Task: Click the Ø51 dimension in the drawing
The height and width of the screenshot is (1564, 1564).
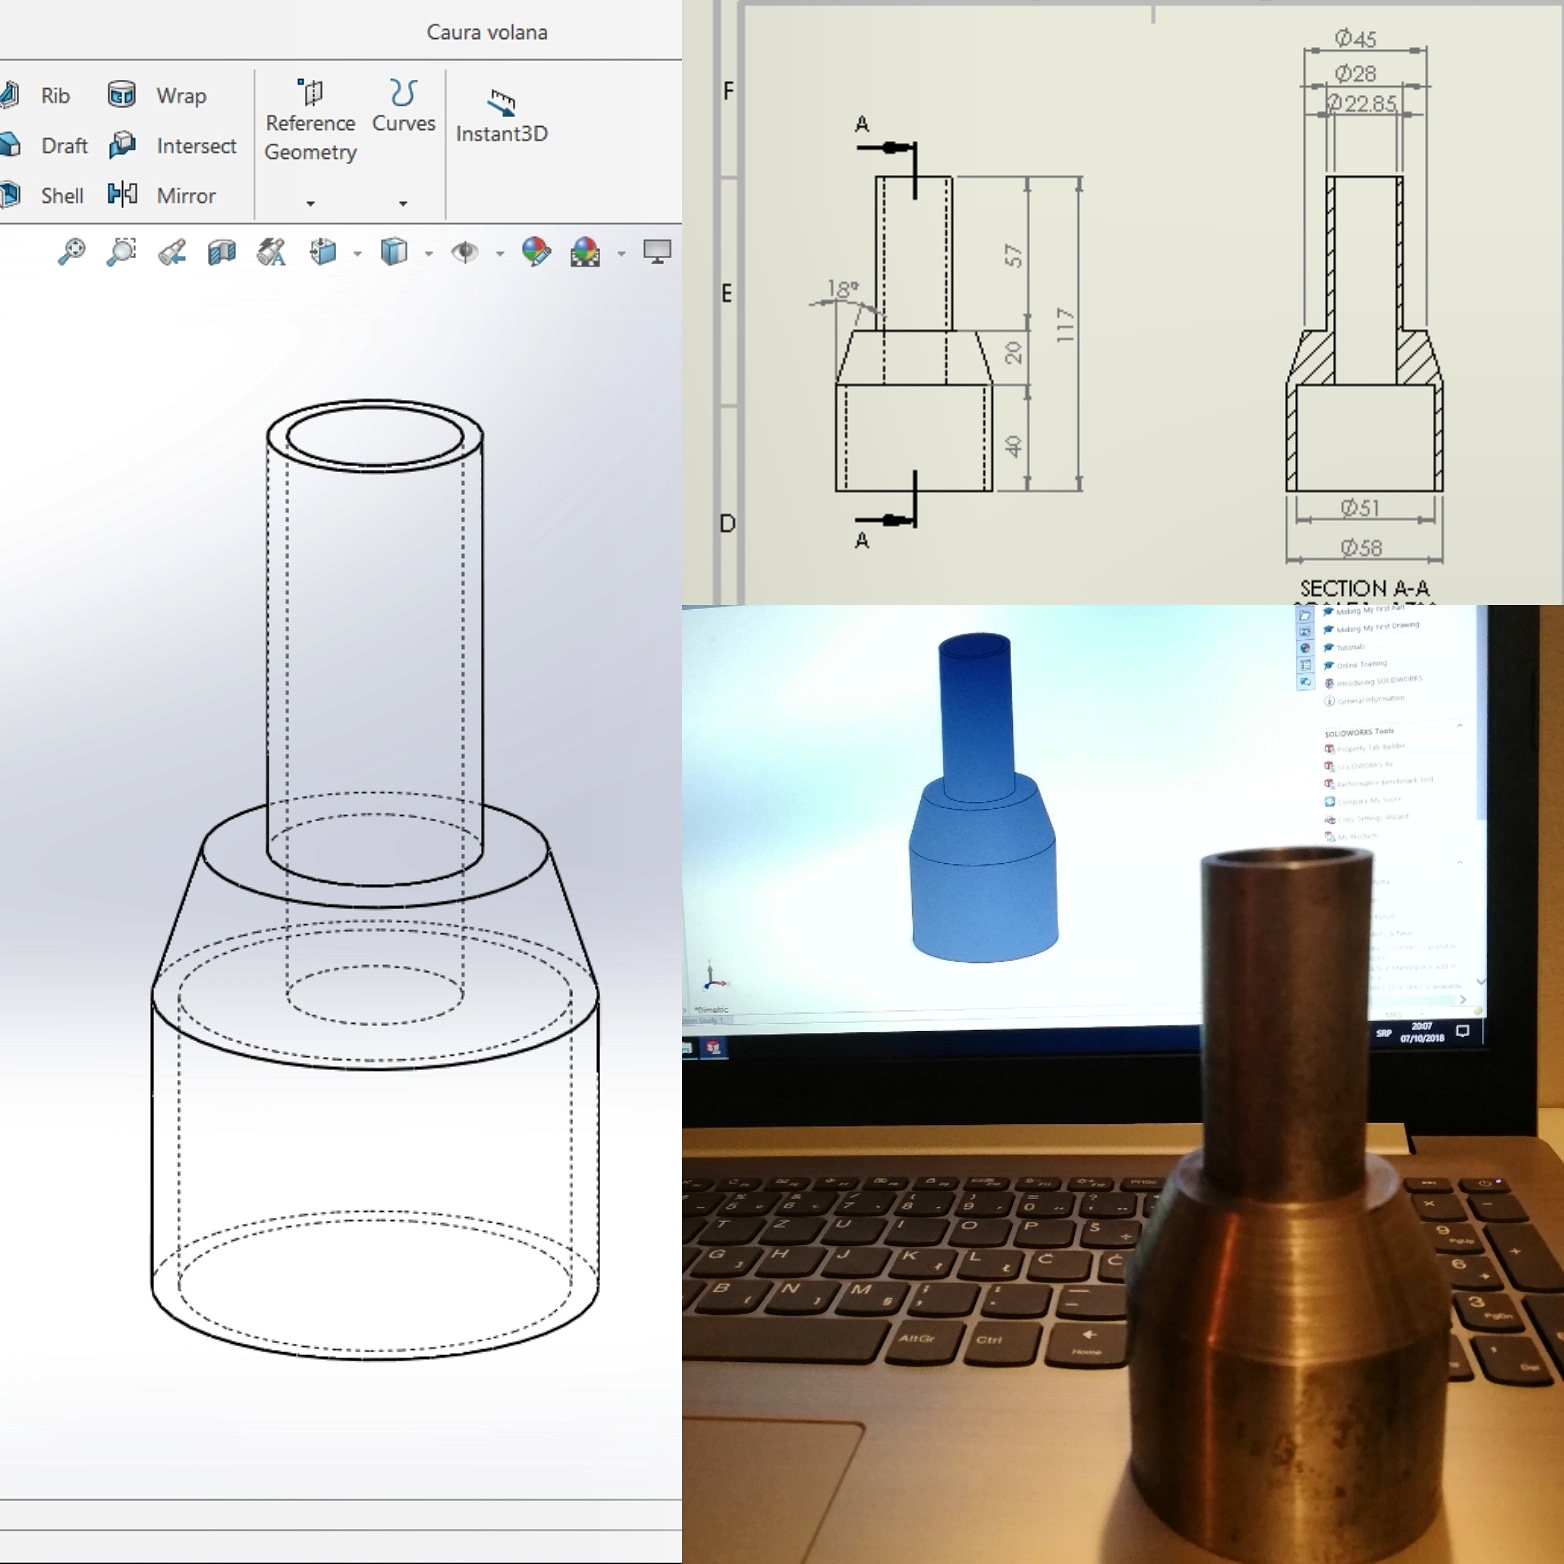Action: pyautogui.click(x=1360, y=508)
